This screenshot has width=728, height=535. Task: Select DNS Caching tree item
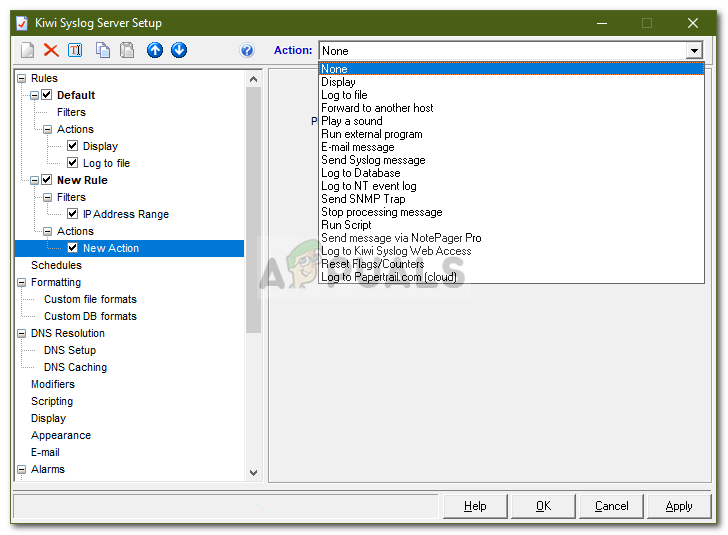coord(75,367)
